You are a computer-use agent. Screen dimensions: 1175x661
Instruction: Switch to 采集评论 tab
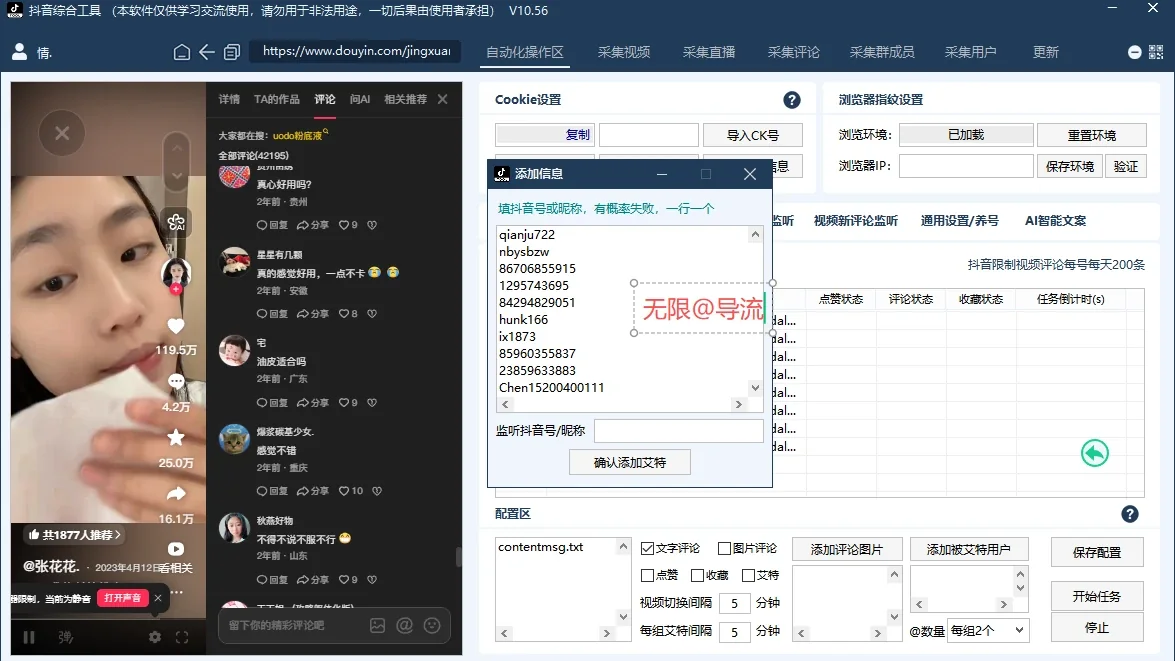point(794,52)
